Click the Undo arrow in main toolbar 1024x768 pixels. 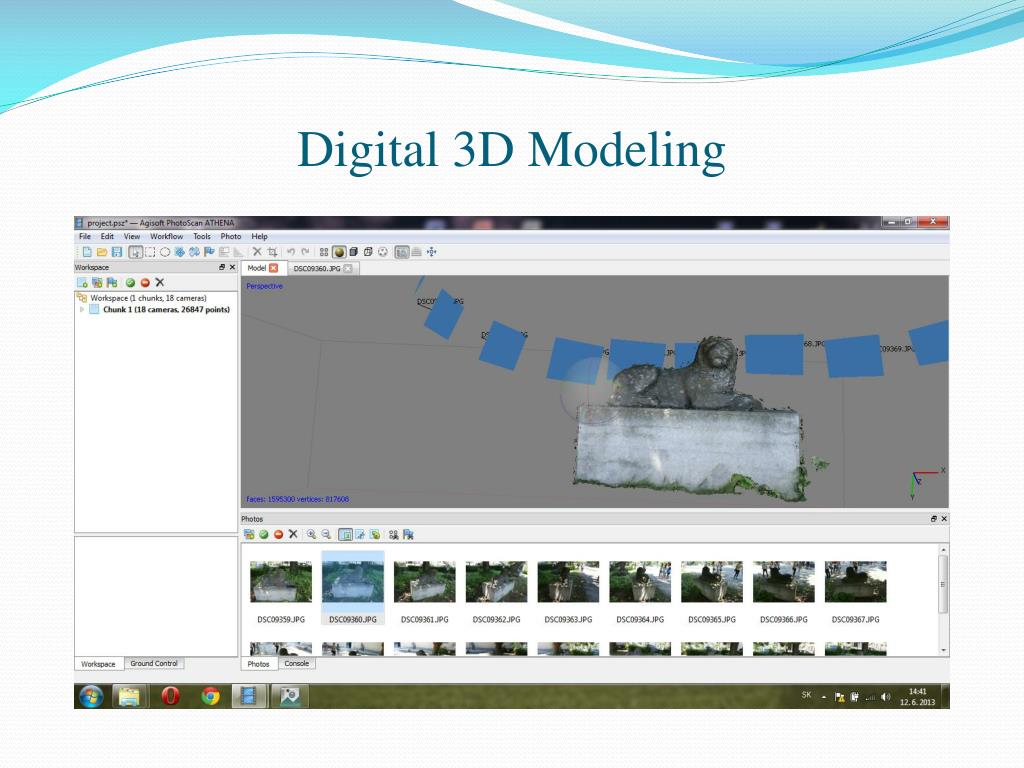point(291,252)
